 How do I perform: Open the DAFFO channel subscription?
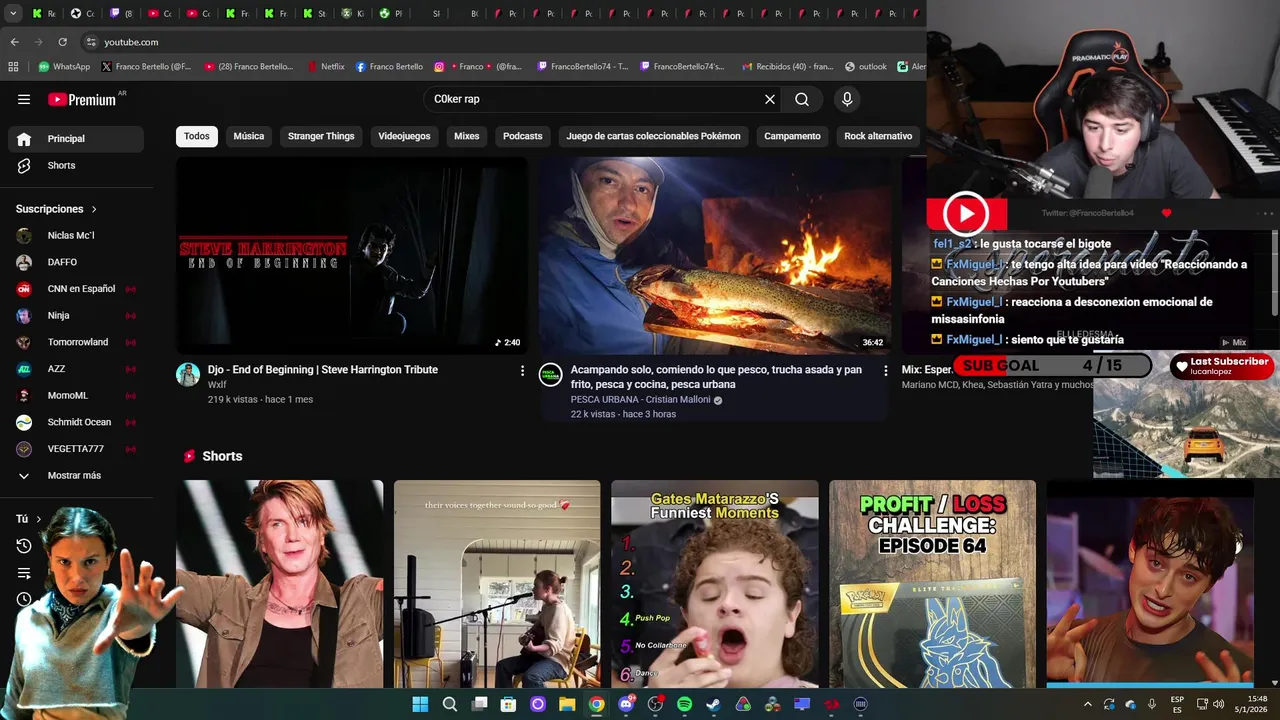(x=76, y=262)
